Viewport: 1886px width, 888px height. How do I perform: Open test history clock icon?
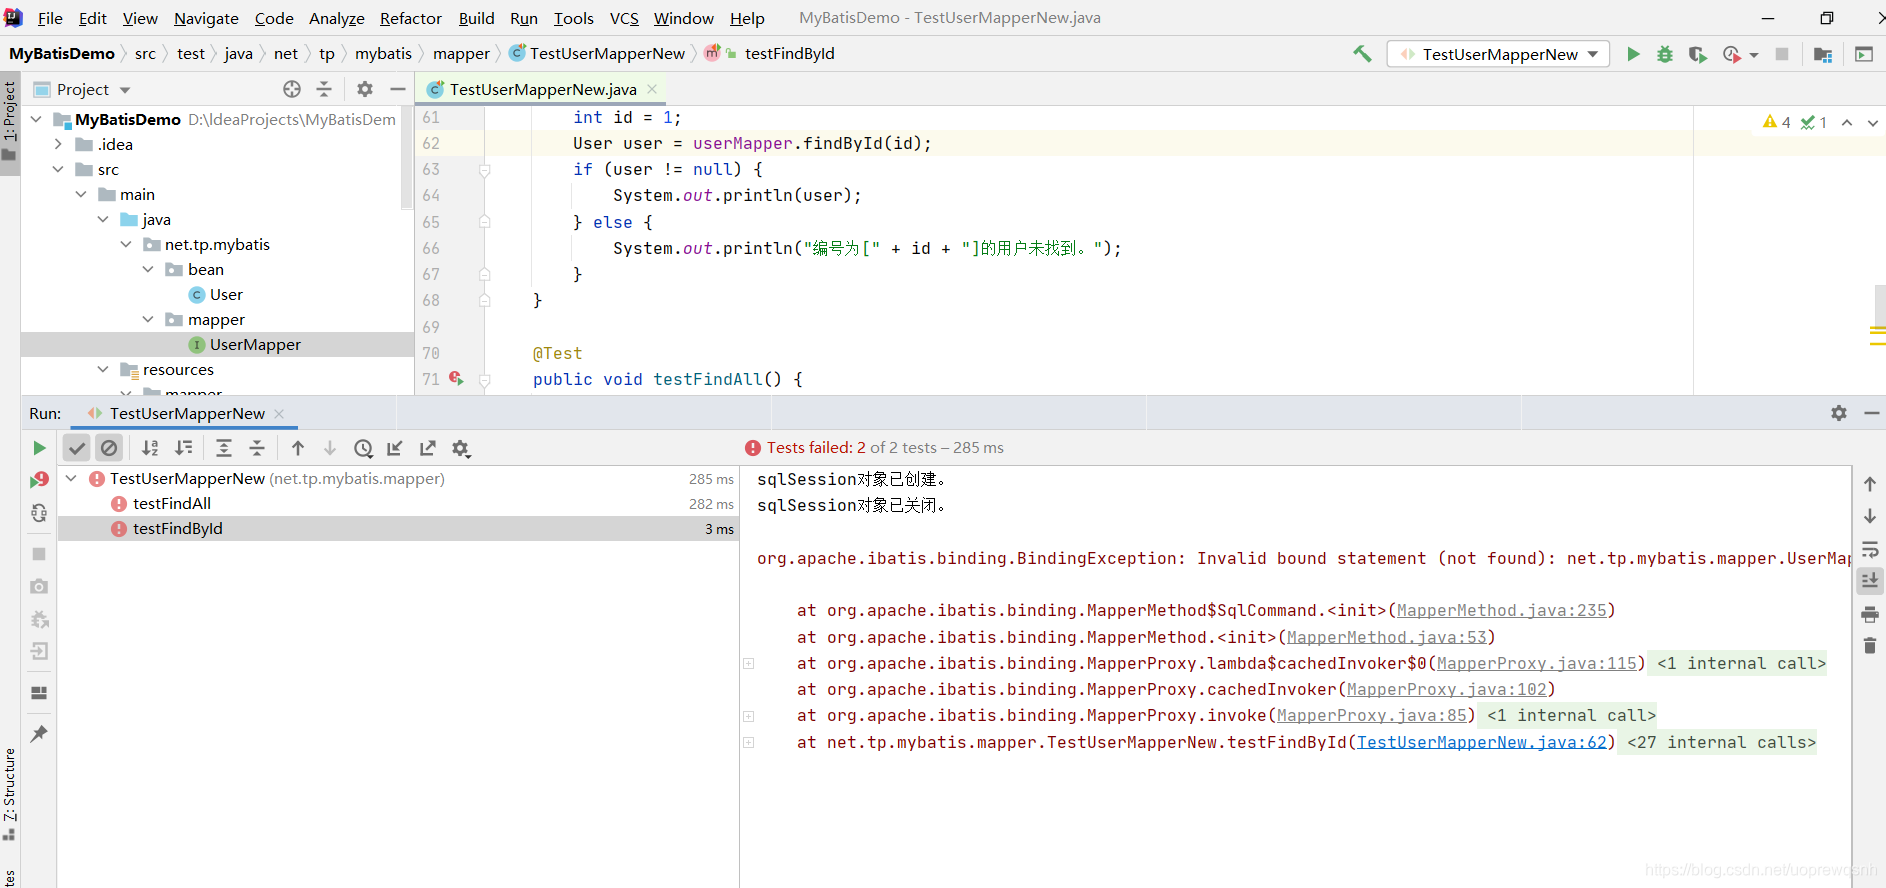click(364, 449)
